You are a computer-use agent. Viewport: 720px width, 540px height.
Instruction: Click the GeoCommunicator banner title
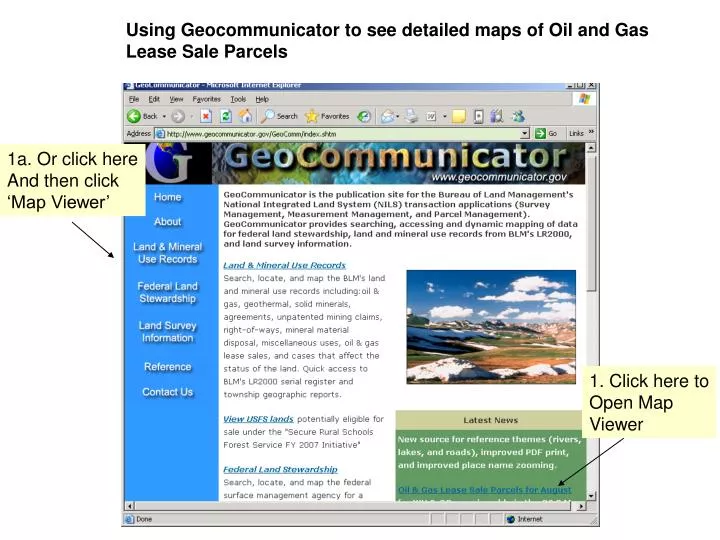click(x=396, y=157)
